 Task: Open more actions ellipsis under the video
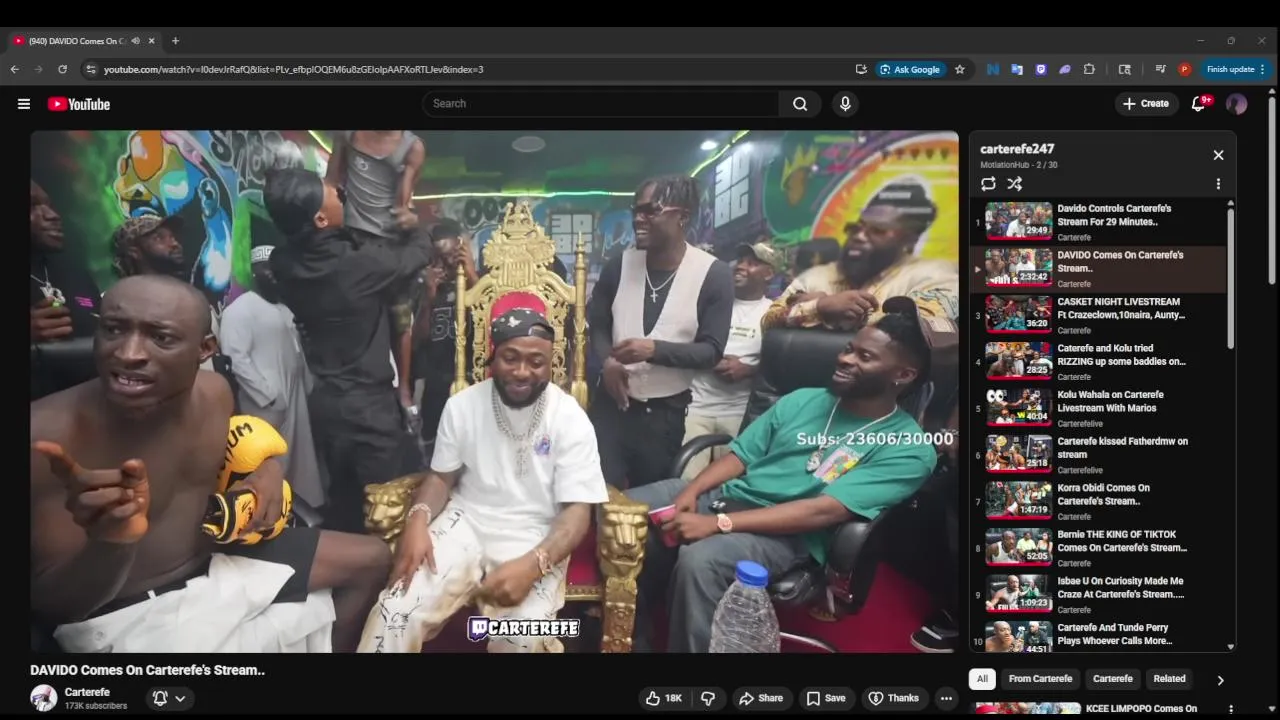pos(946,698)
